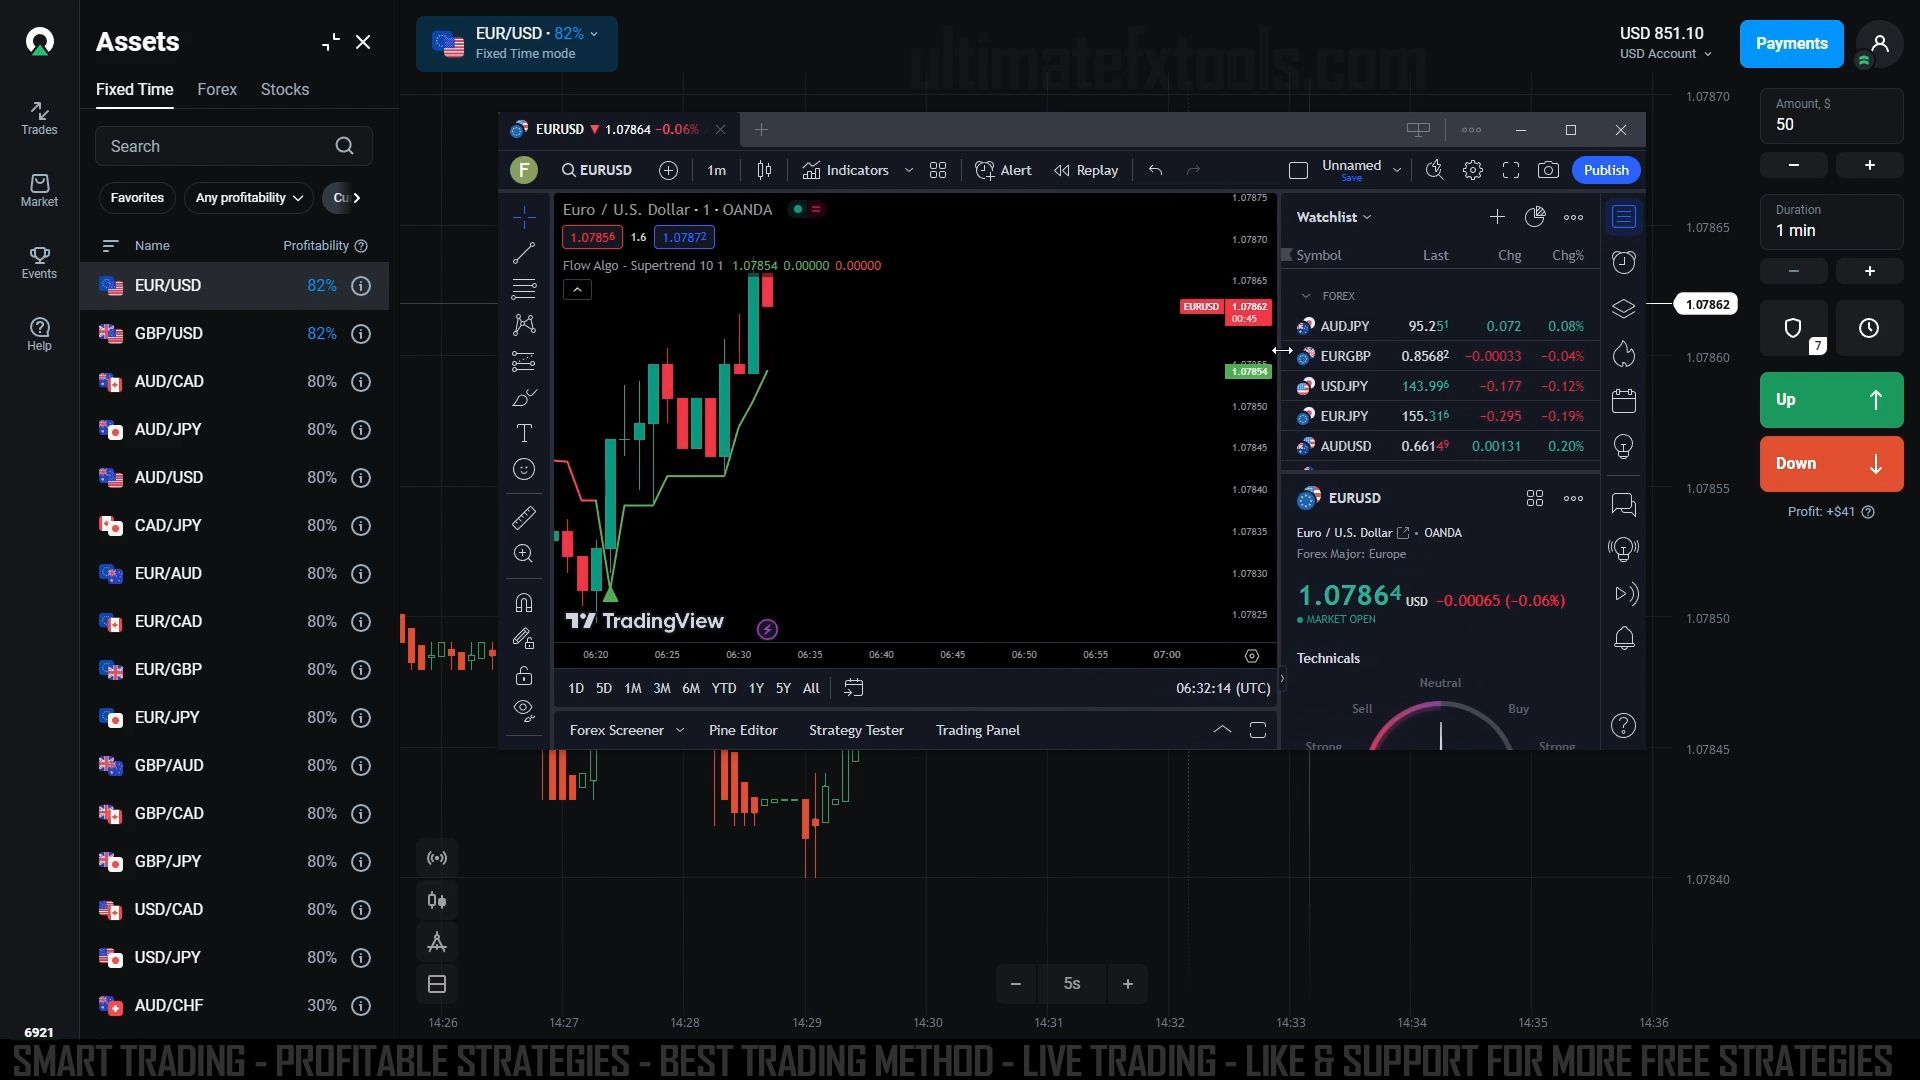Select the 1D time range
This screenshot has height=1080, width=1920.
[576, 688]
